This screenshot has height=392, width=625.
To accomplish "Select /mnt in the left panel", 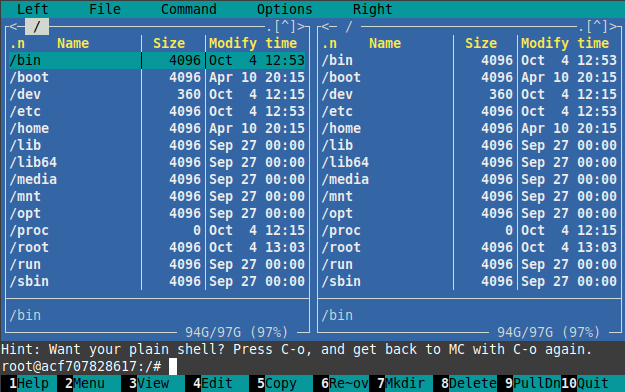I will (157, 196).
